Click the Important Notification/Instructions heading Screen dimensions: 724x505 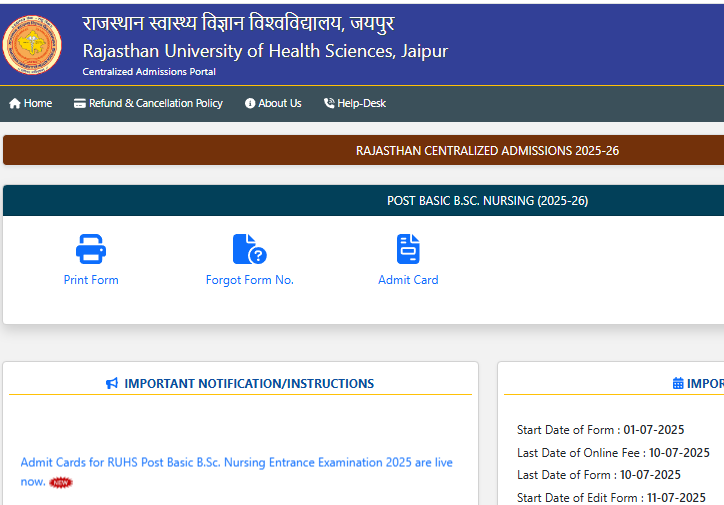pos(249,384)
